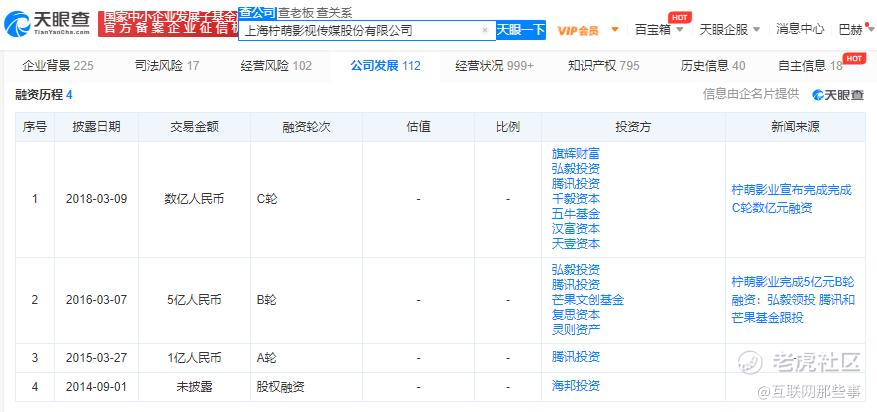Select date cell 2015-03-27
877x412 pixels.
tap(96, 358)
